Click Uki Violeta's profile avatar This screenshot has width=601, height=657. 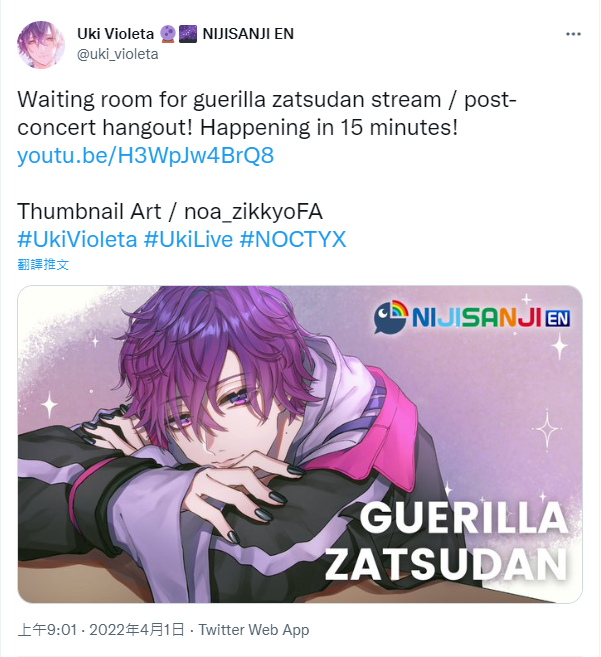[41, 45]
